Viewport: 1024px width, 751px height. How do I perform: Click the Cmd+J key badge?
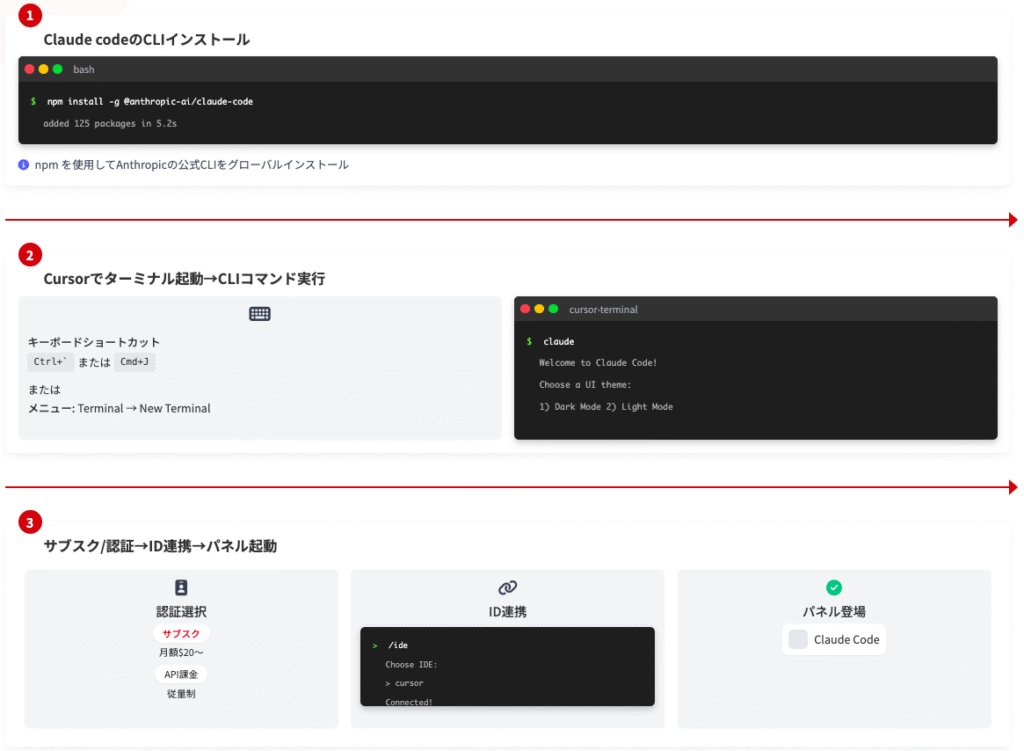tap(135, 362)
